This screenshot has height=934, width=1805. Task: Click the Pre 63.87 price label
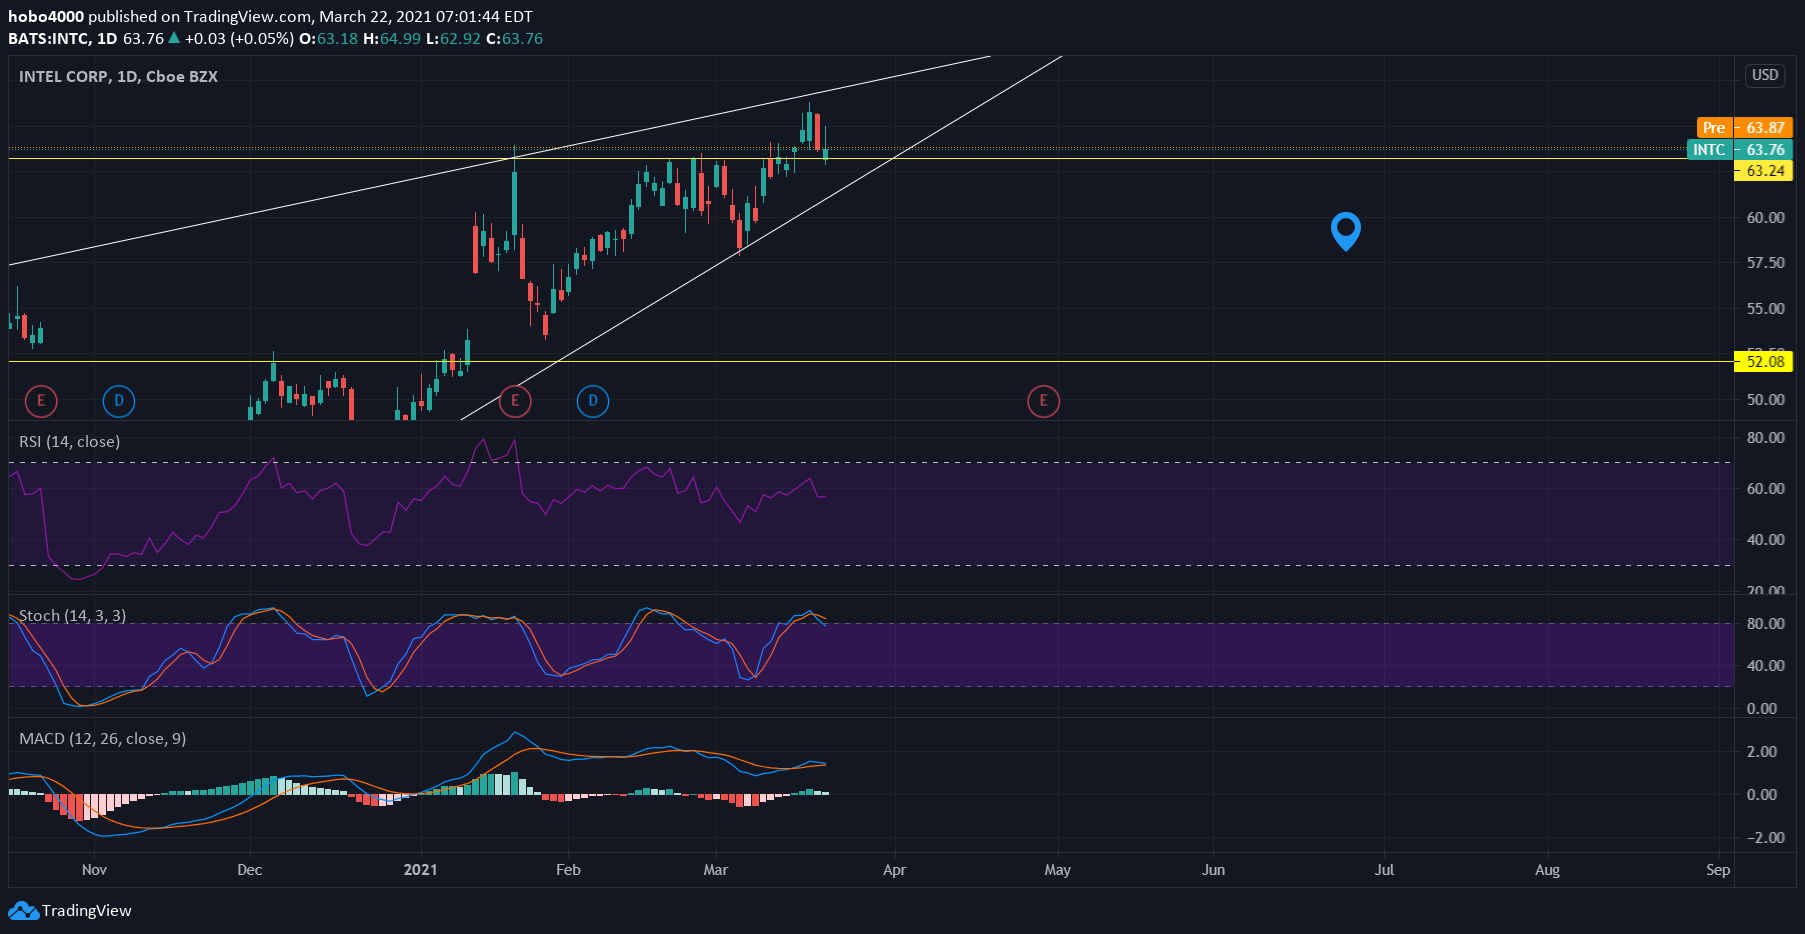click(1745, 128)
